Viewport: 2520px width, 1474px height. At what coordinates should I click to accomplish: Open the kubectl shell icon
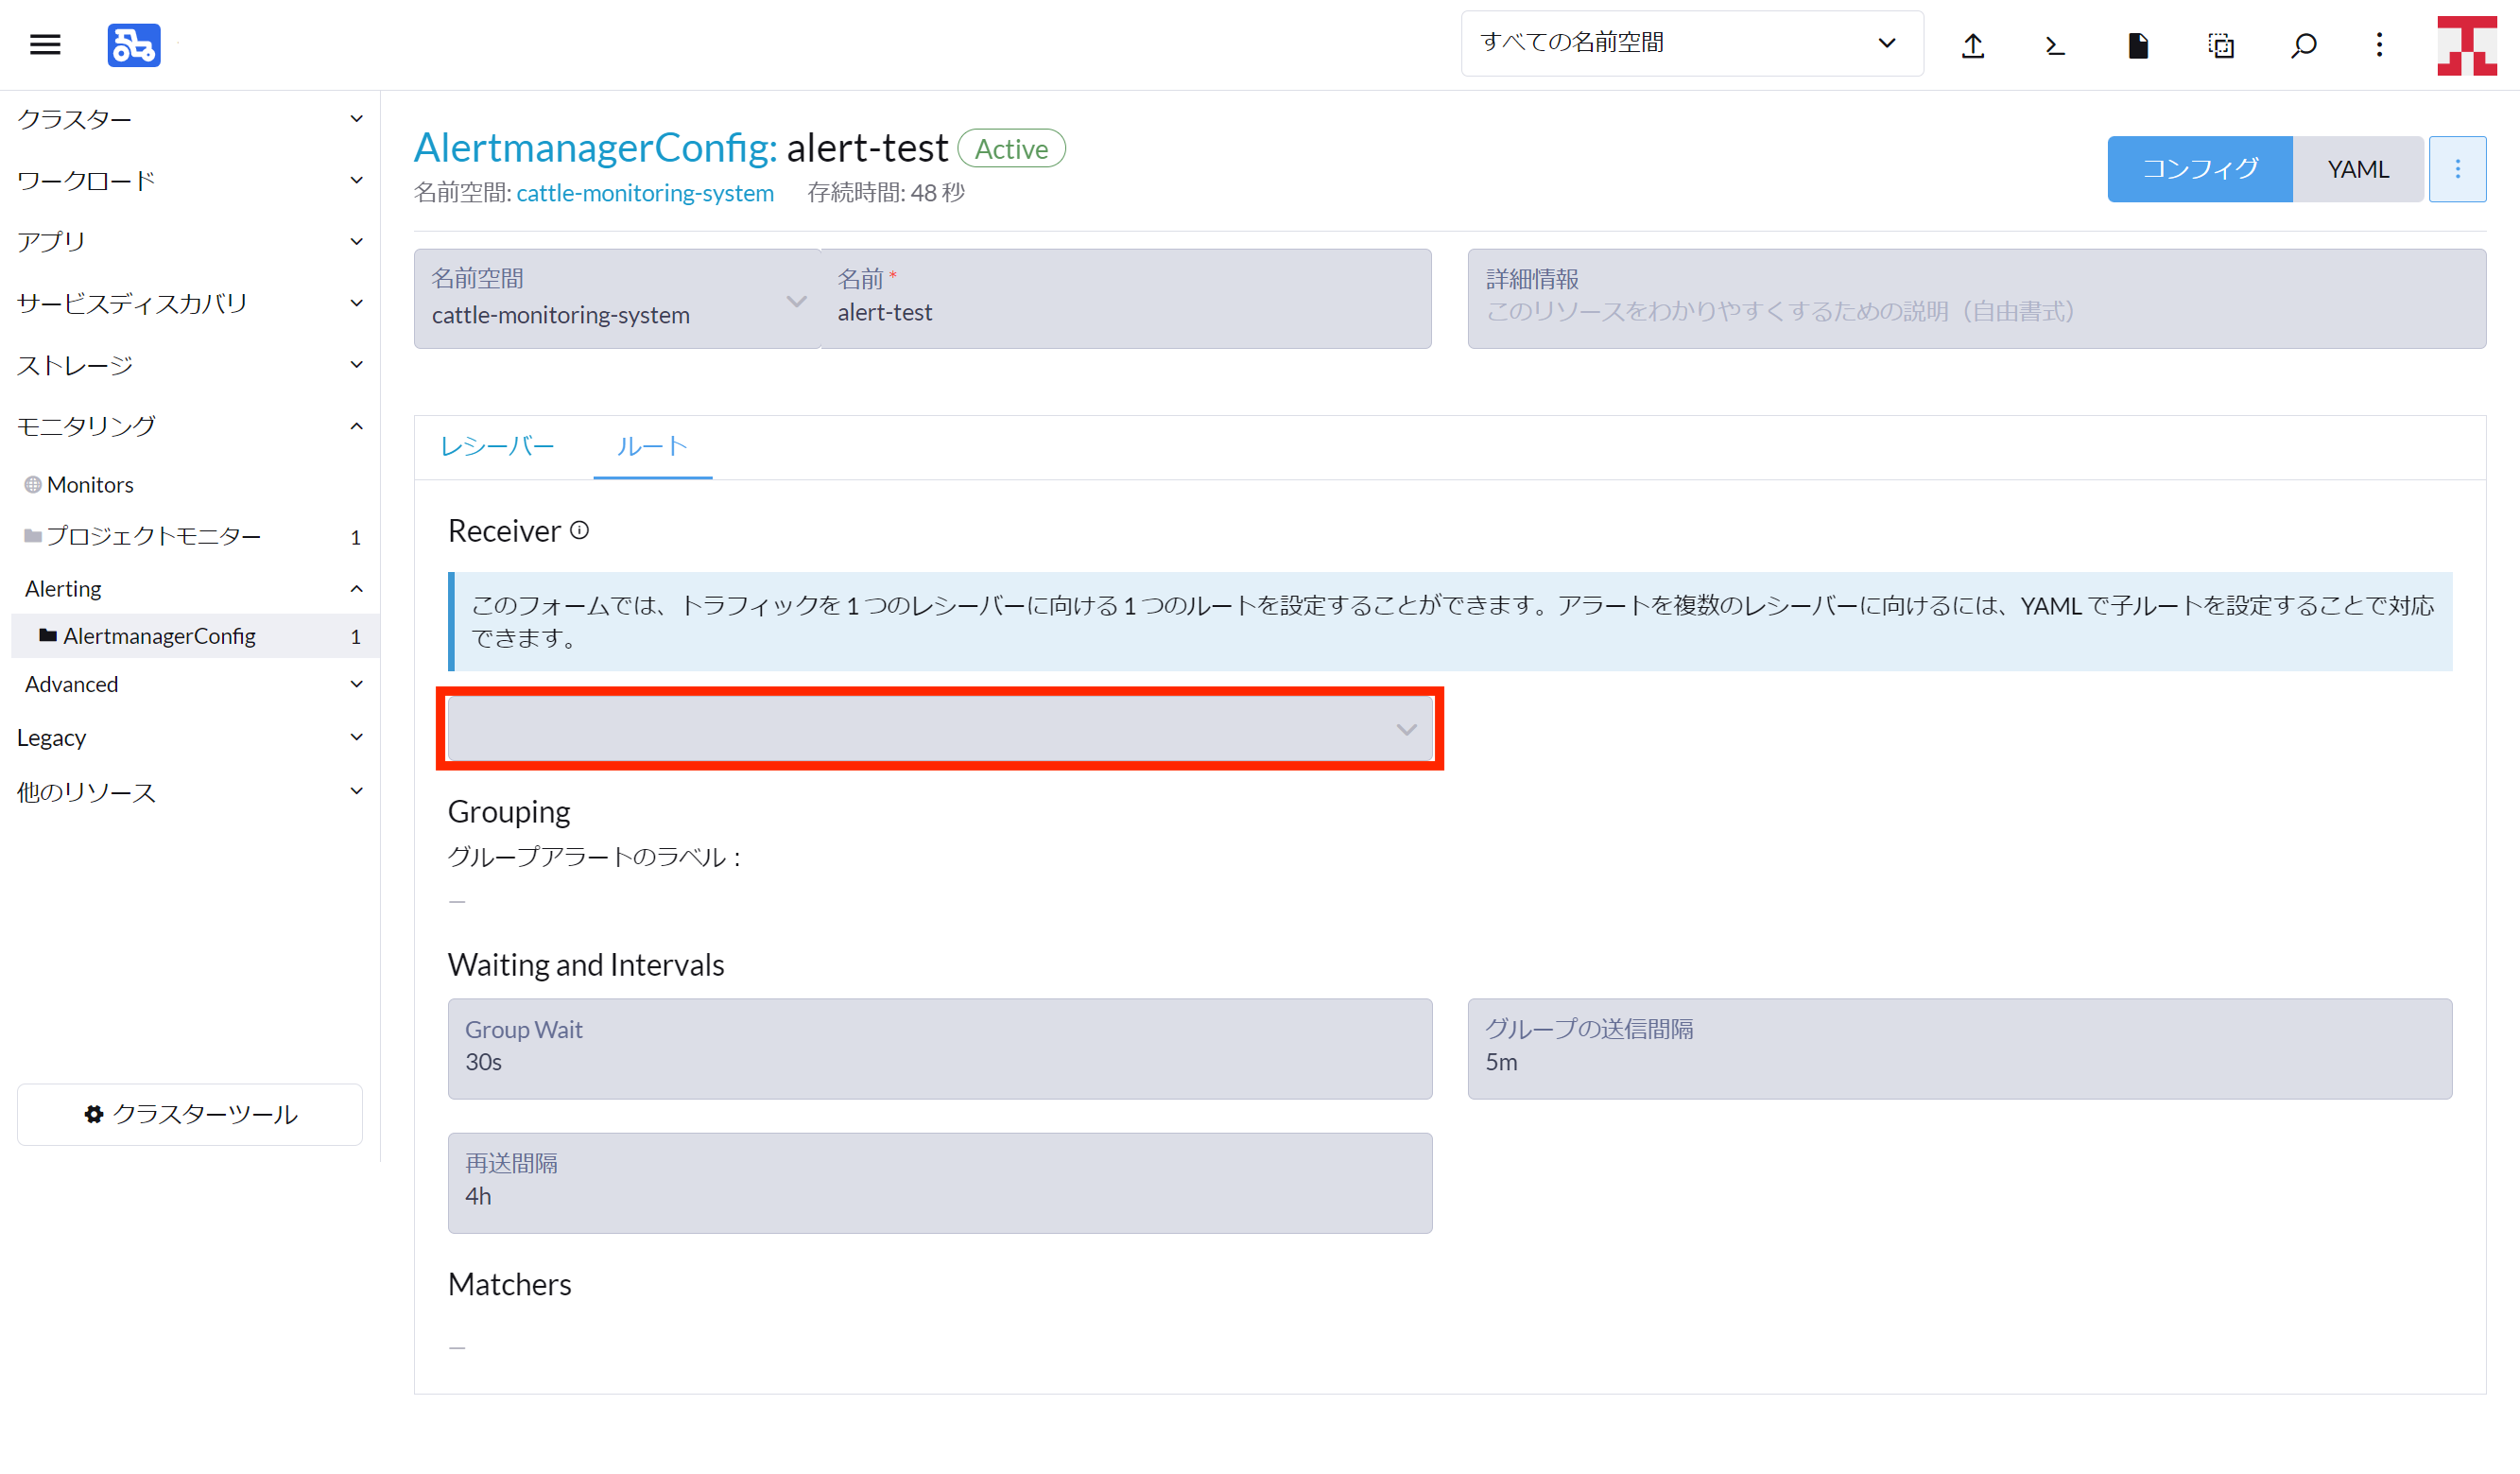pos(2055,45)
